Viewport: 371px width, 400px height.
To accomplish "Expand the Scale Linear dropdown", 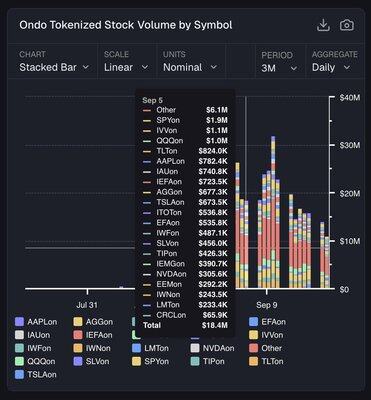I will 126,67.
